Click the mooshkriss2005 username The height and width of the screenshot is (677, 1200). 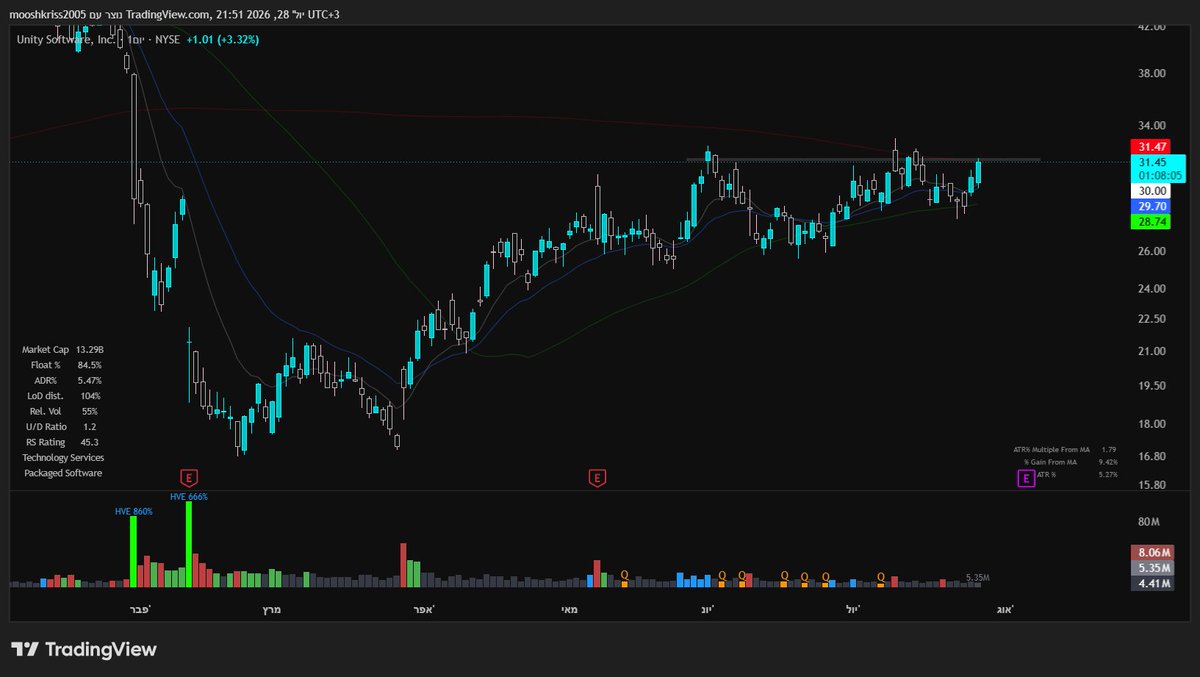pyautogui.click(x=47, y=13)
